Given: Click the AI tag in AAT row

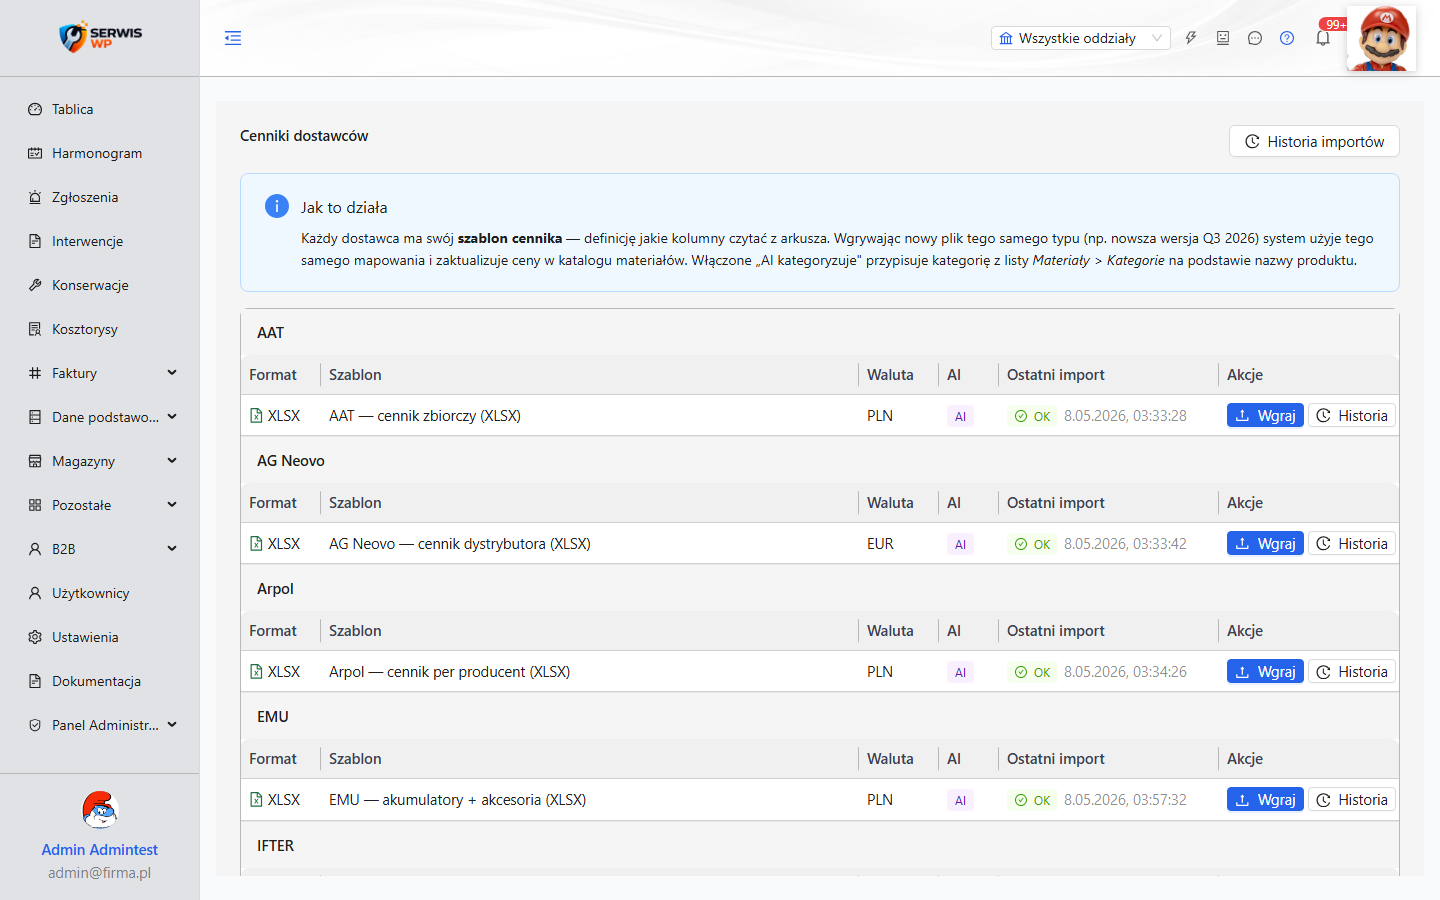Looking at the screenshot, I should pos(960,416).
